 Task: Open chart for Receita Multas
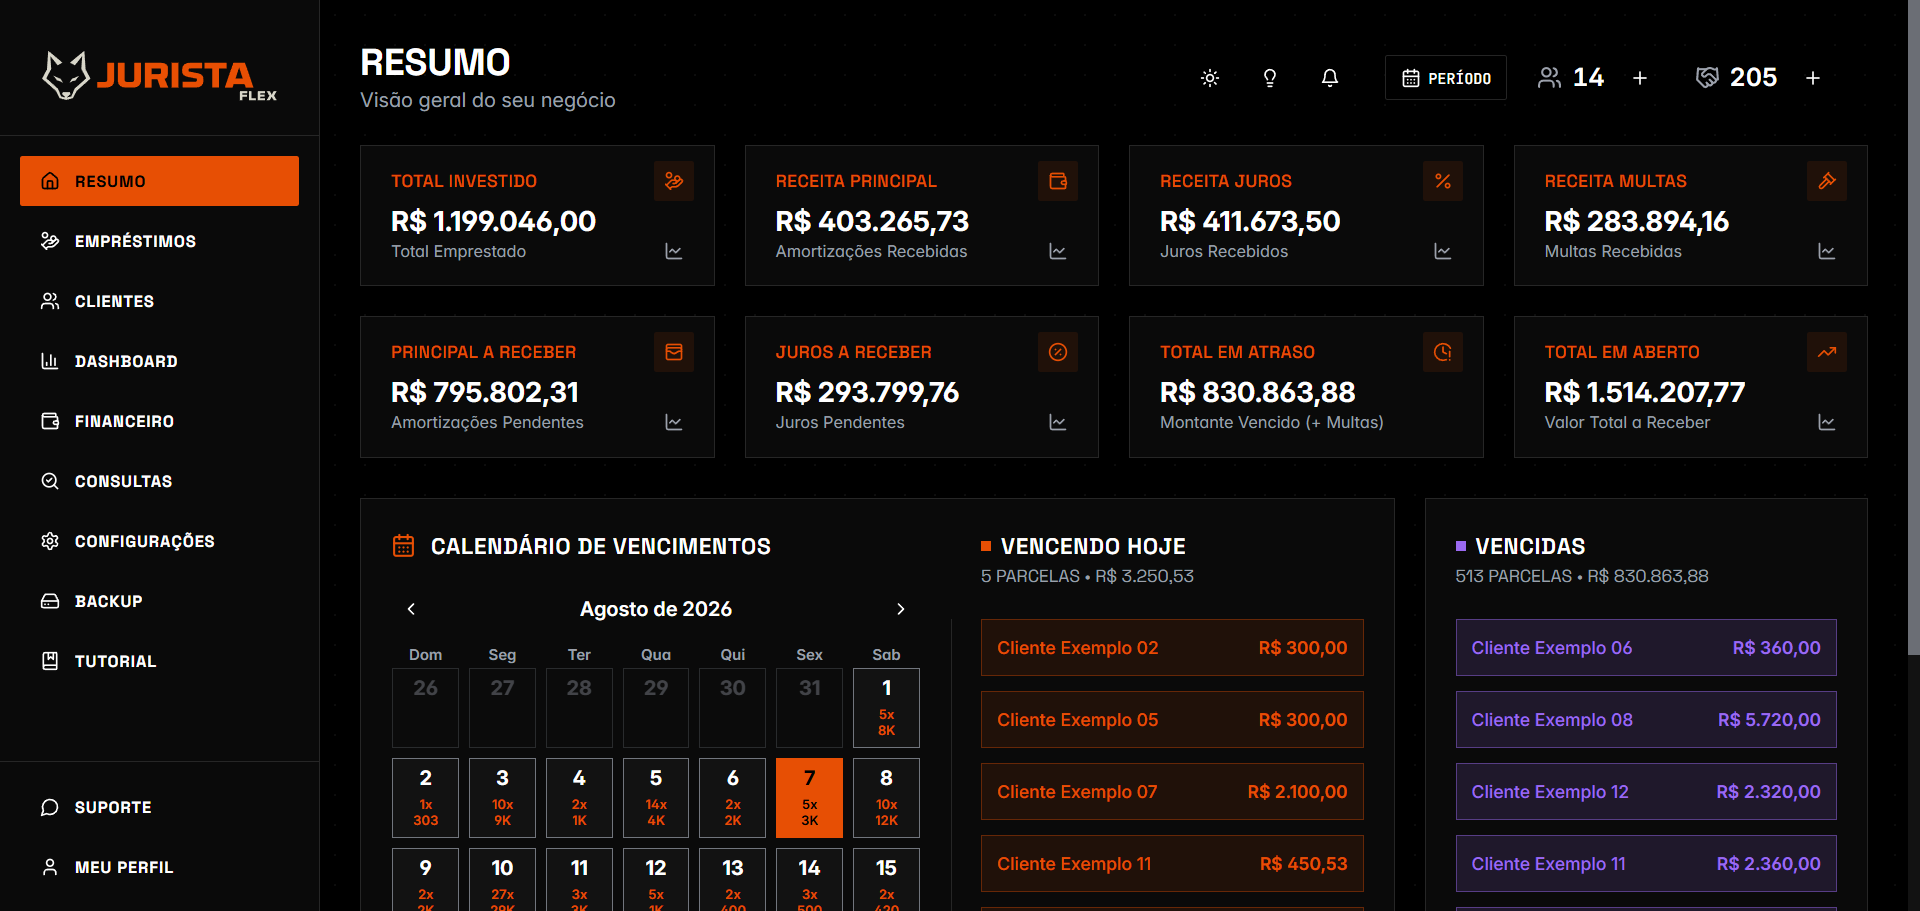[x=1827, y=252]
